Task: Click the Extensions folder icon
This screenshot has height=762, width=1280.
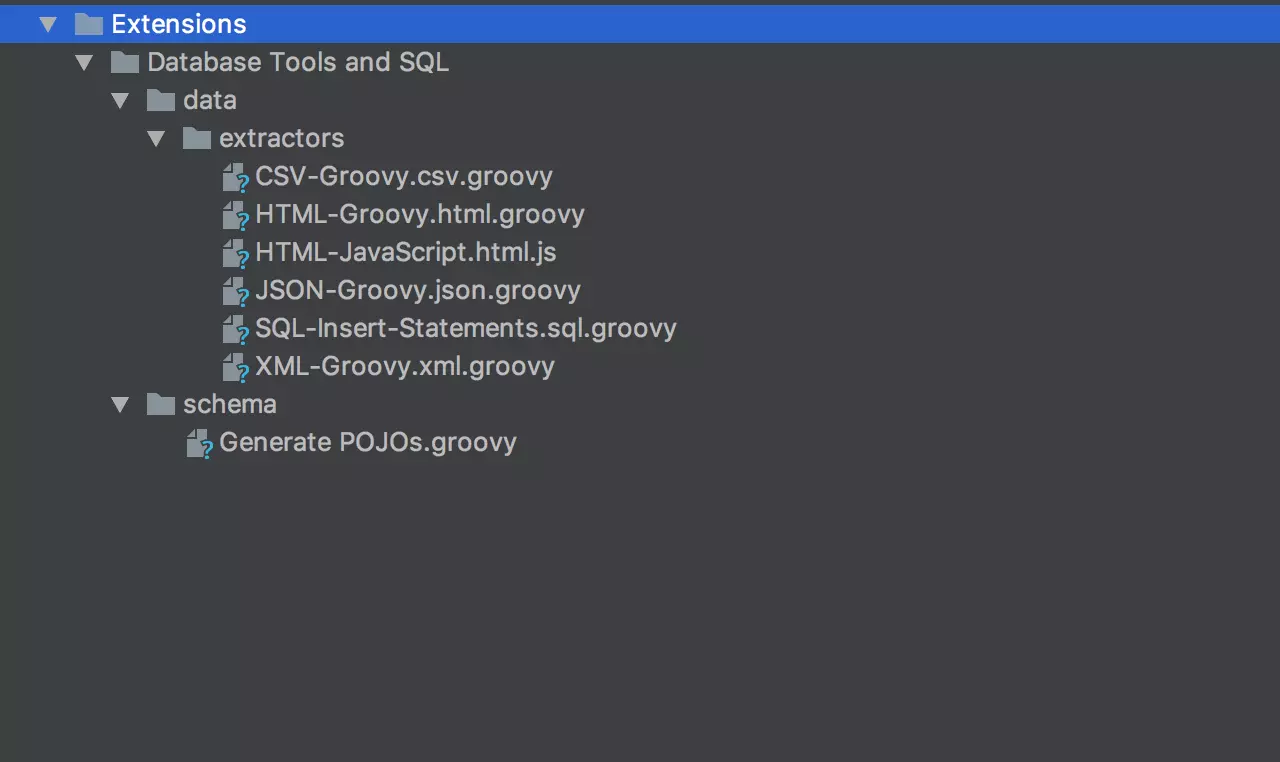Action: tap(89, 24)
